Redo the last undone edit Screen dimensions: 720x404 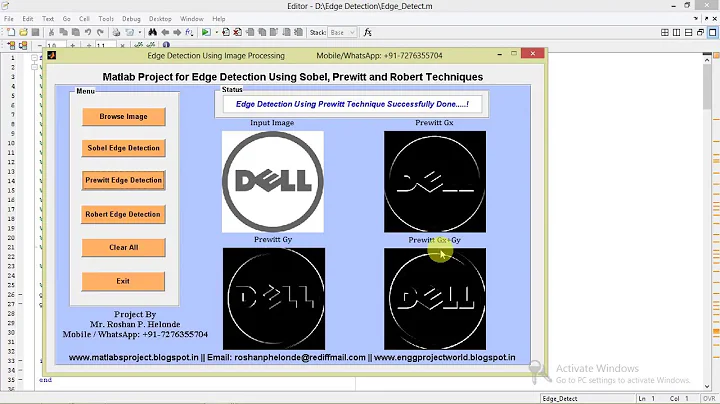tap(100, 32)
